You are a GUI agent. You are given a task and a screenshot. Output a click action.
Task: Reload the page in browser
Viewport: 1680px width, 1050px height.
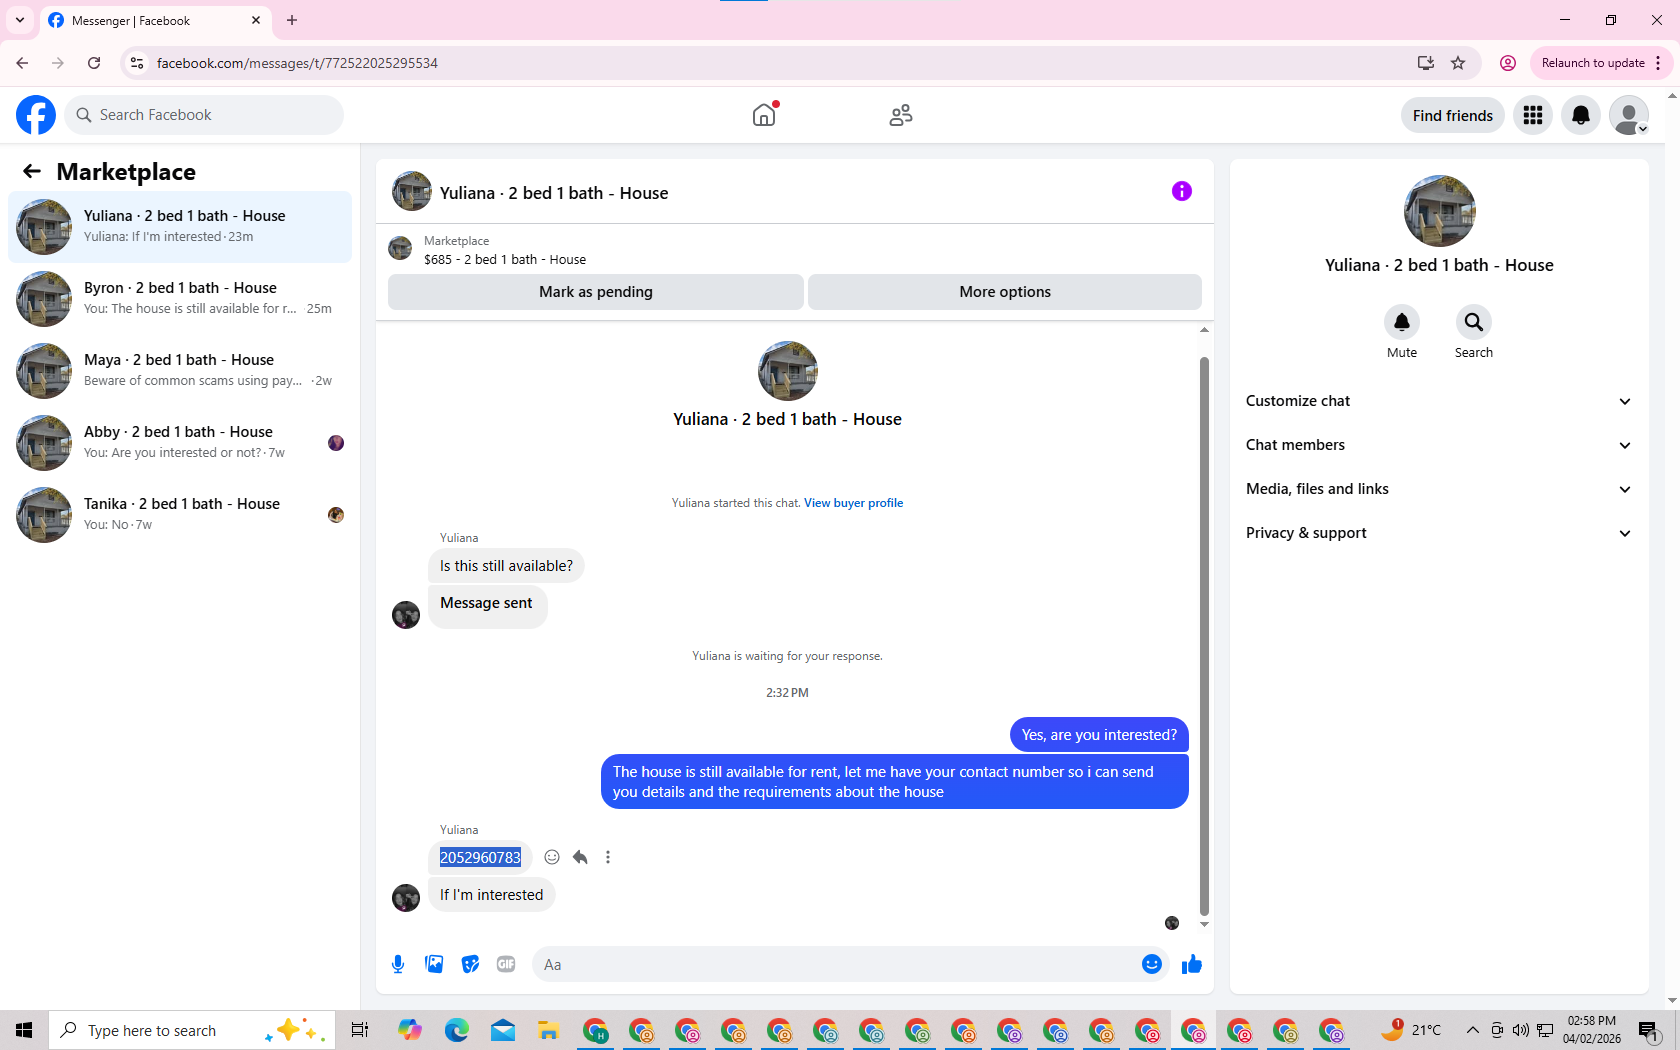click(94, 63)
